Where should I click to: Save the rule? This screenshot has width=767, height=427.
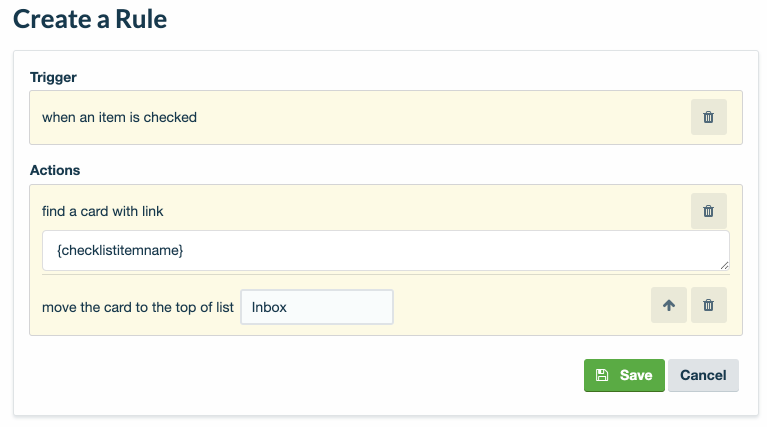click(x=624, y=376)
